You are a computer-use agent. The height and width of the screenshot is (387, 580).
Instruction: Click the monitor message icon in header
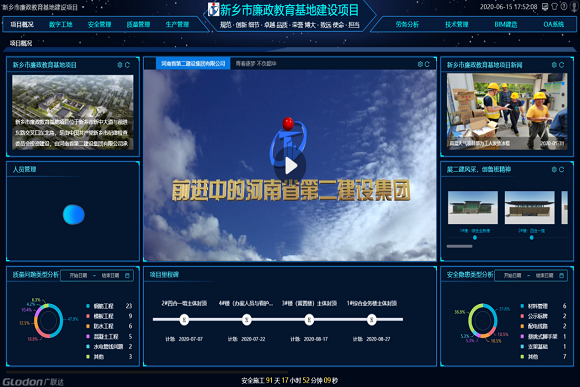click(x=545, y=7)
